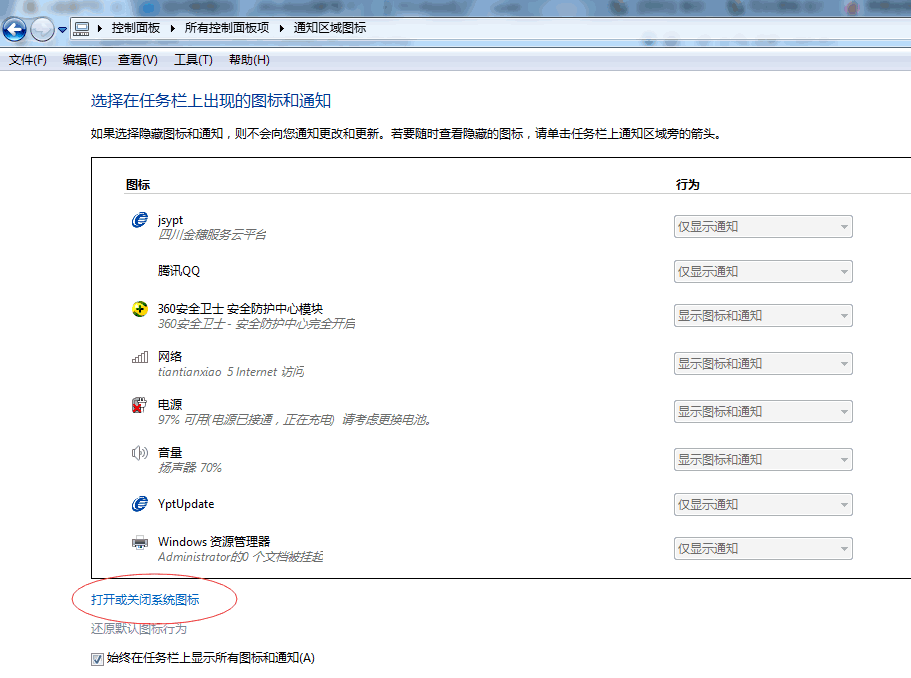Image resolution: width=911 pixels, height=678 pixels.
Task: Click the 行为 column header
Action: point(687,185)
